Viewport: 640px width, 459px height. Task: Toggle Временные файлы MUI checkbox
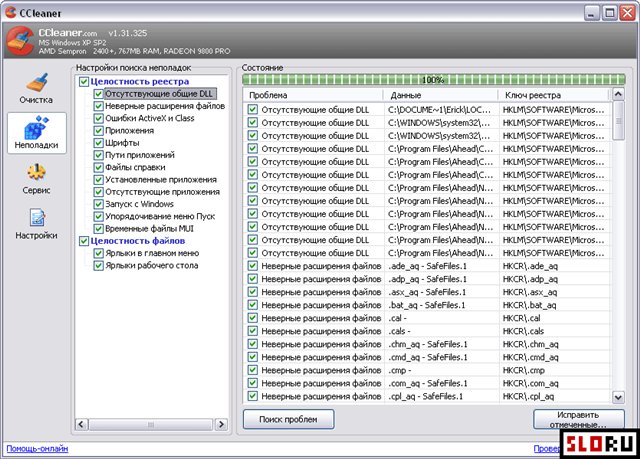coord(98,228)
